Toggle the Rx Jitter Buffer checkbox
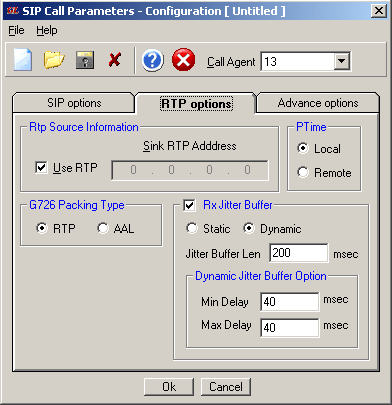 point(189,205)
